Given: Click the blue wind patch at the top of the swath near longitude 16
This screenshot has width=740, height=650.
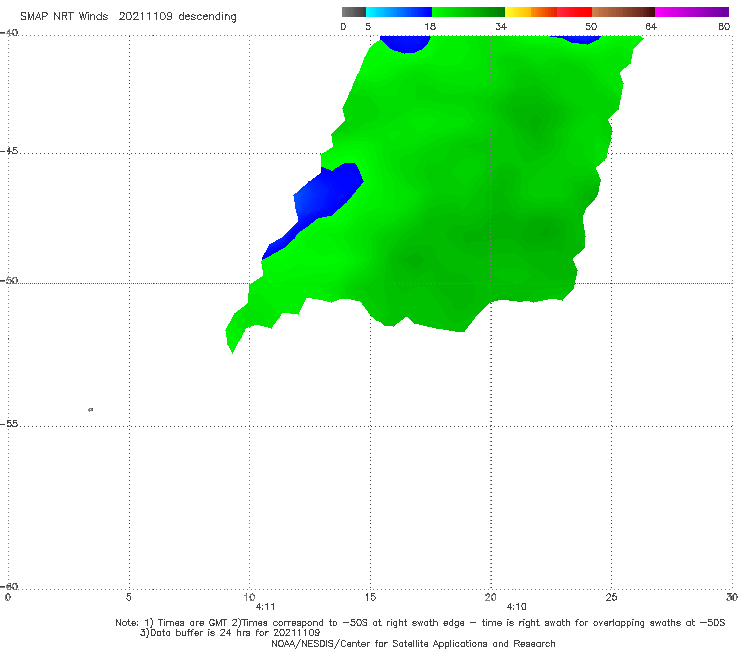Looking at the screenshot, I should [405, 43].
